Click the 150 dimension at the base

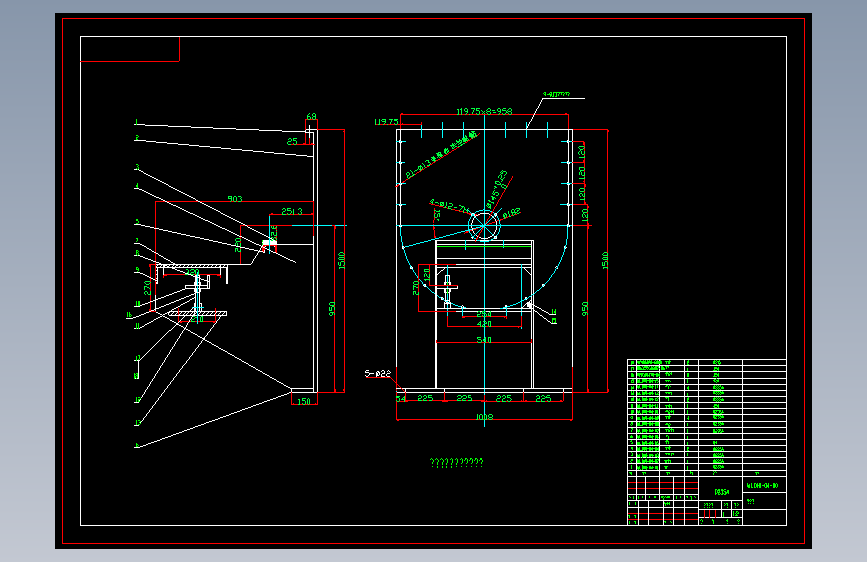point(304,402)
